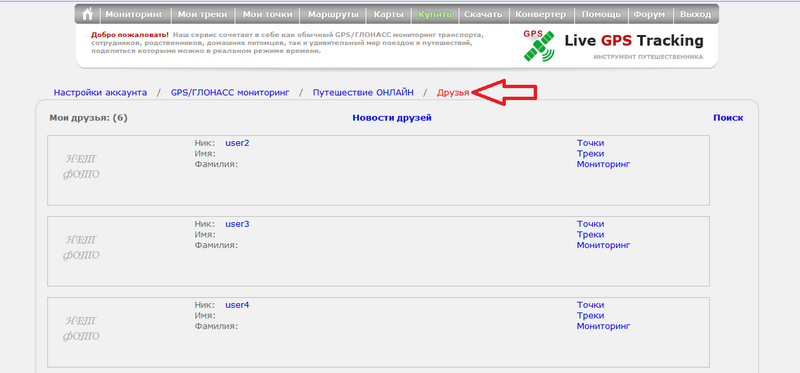The width and height of the screenshot is (800, 373).
Task: Open Мониторинг link for user4
Action: tap(604, 326)
